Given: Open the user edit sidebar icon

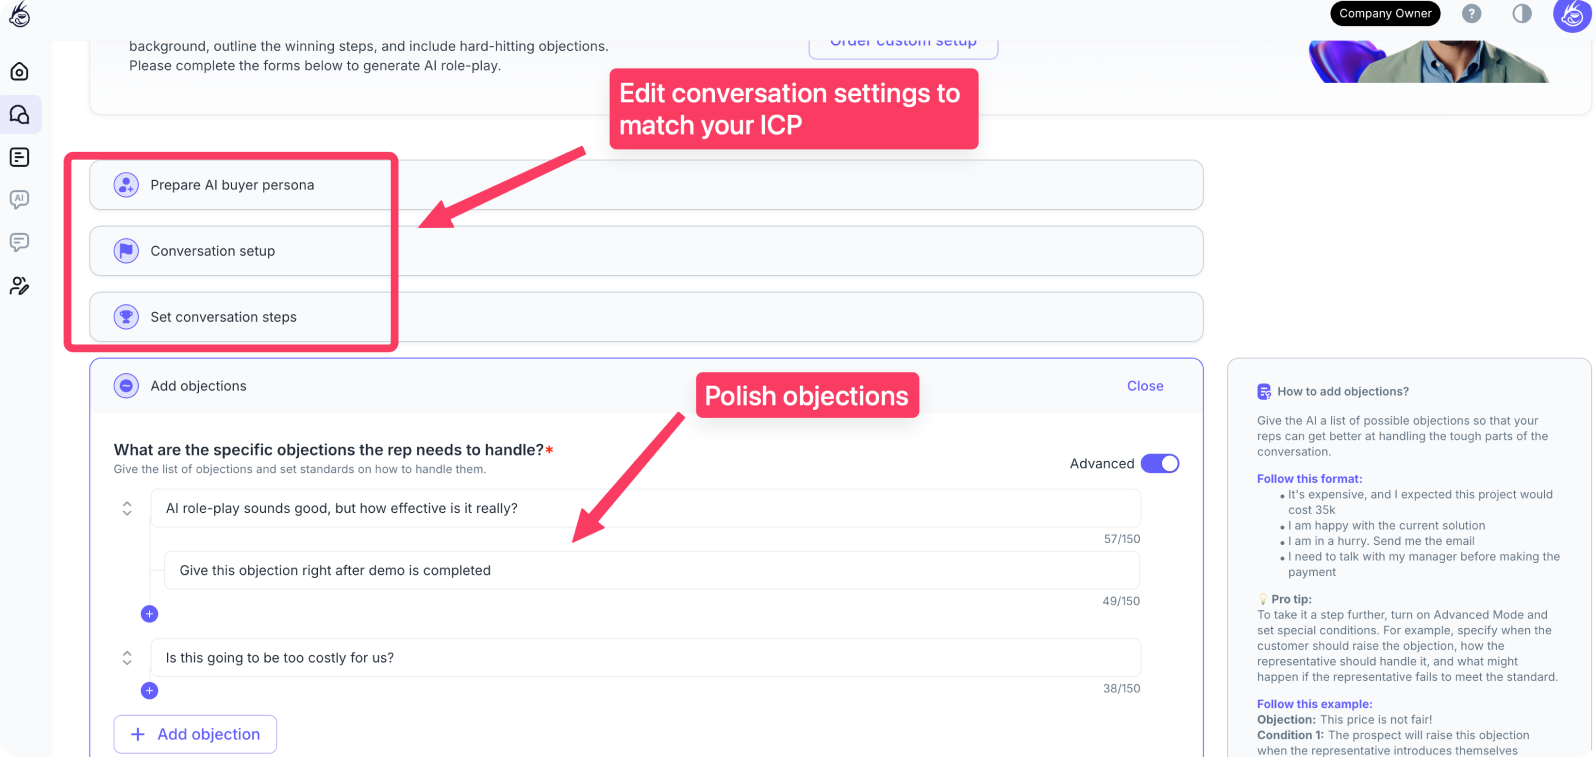Looking at the screenshot, I should 19,286.
